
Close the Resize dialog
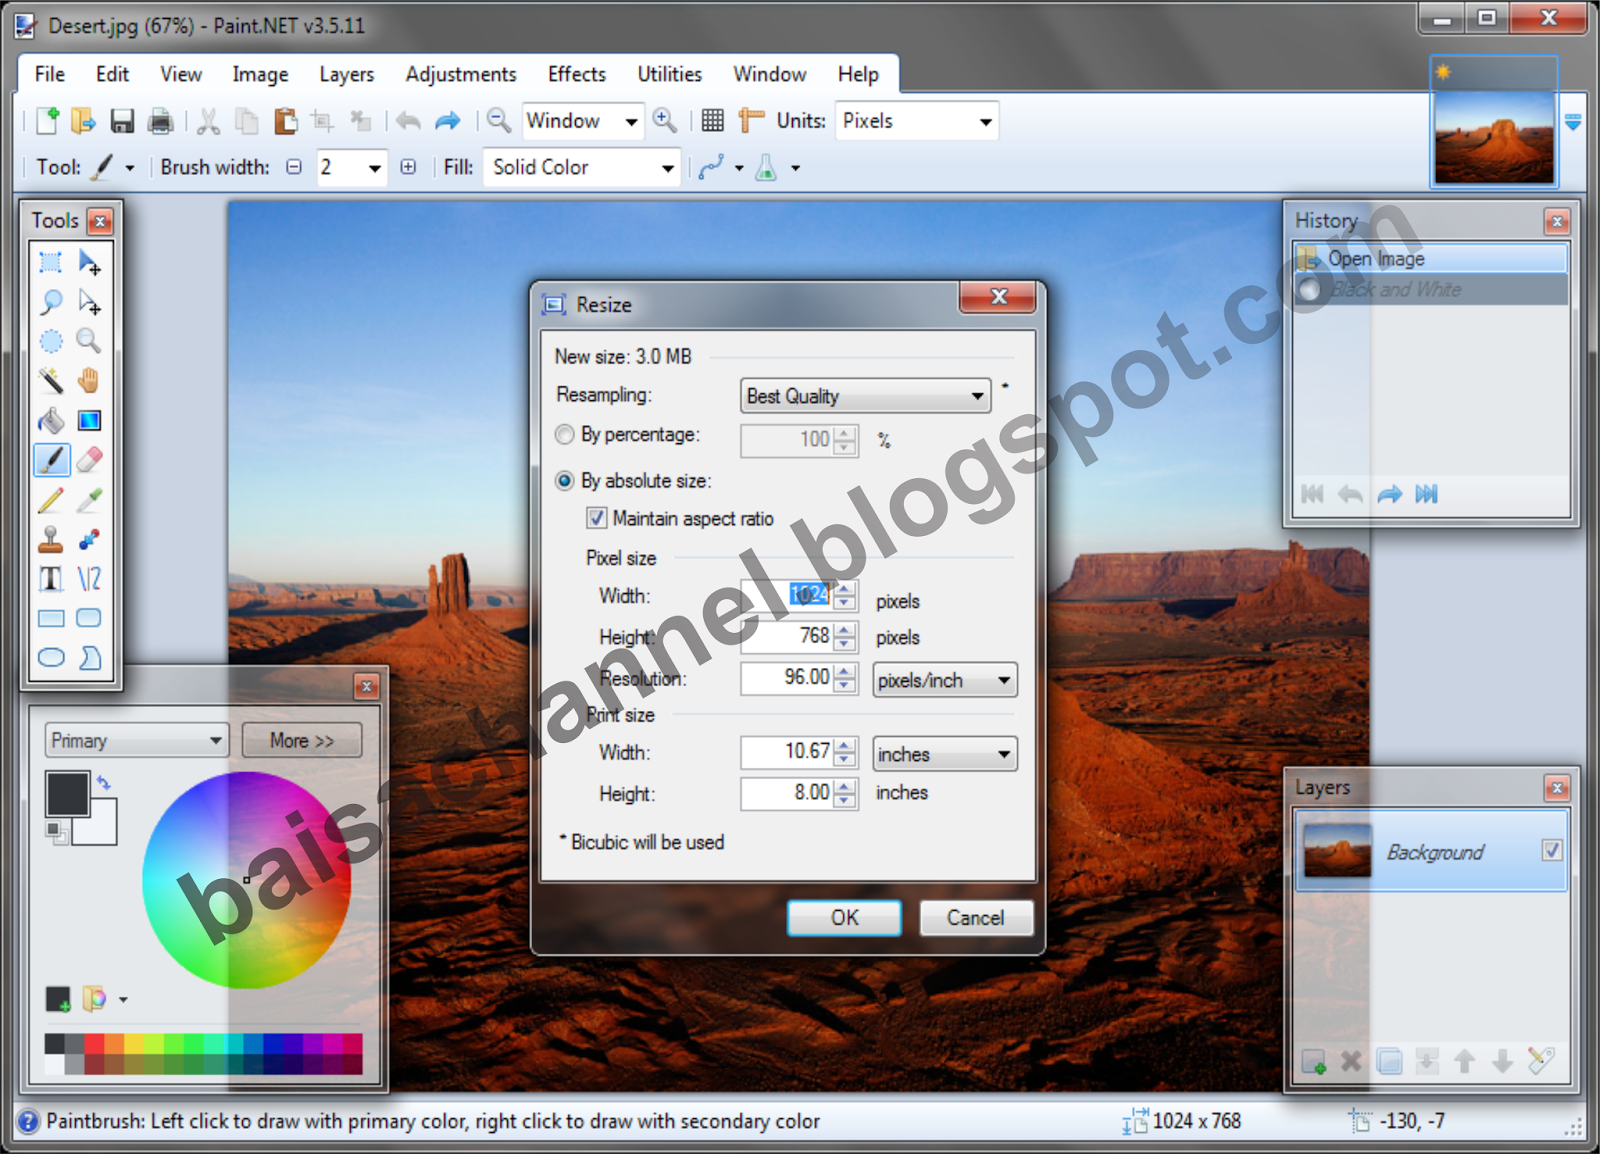(998, 297)
